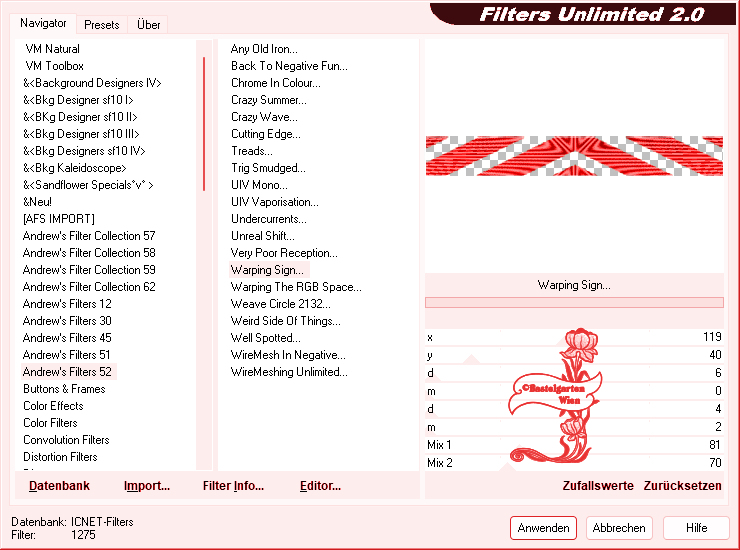740x550 pixels.
Task: Select Andrew's Filter Collection 57
Action: [89, 236]
